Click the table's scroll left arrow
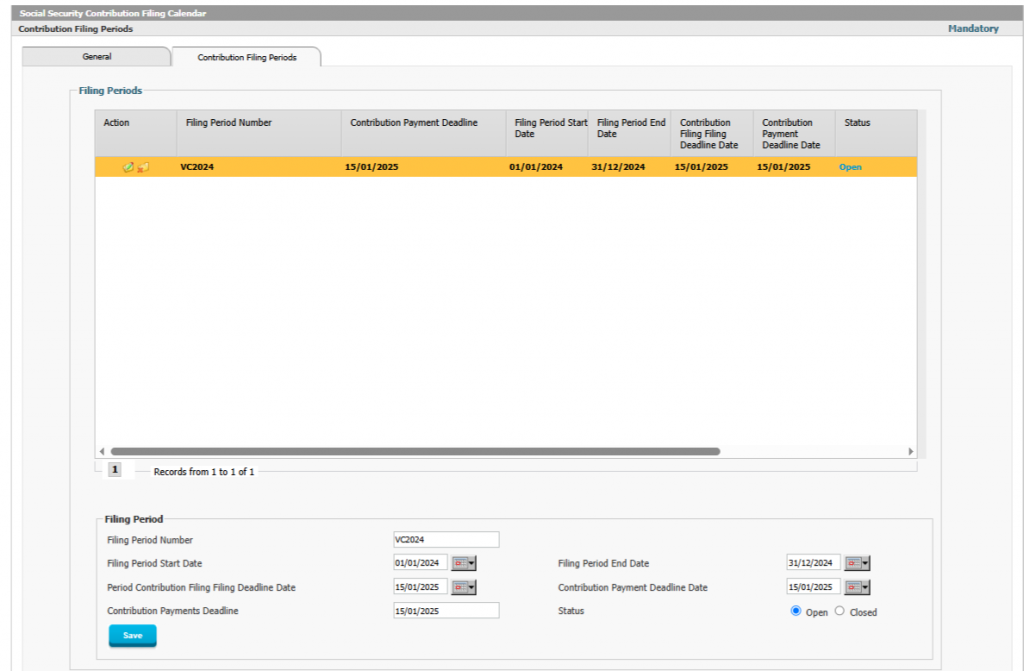The image size is (1024, 671). pyautogui.click(x=101, y=451)
